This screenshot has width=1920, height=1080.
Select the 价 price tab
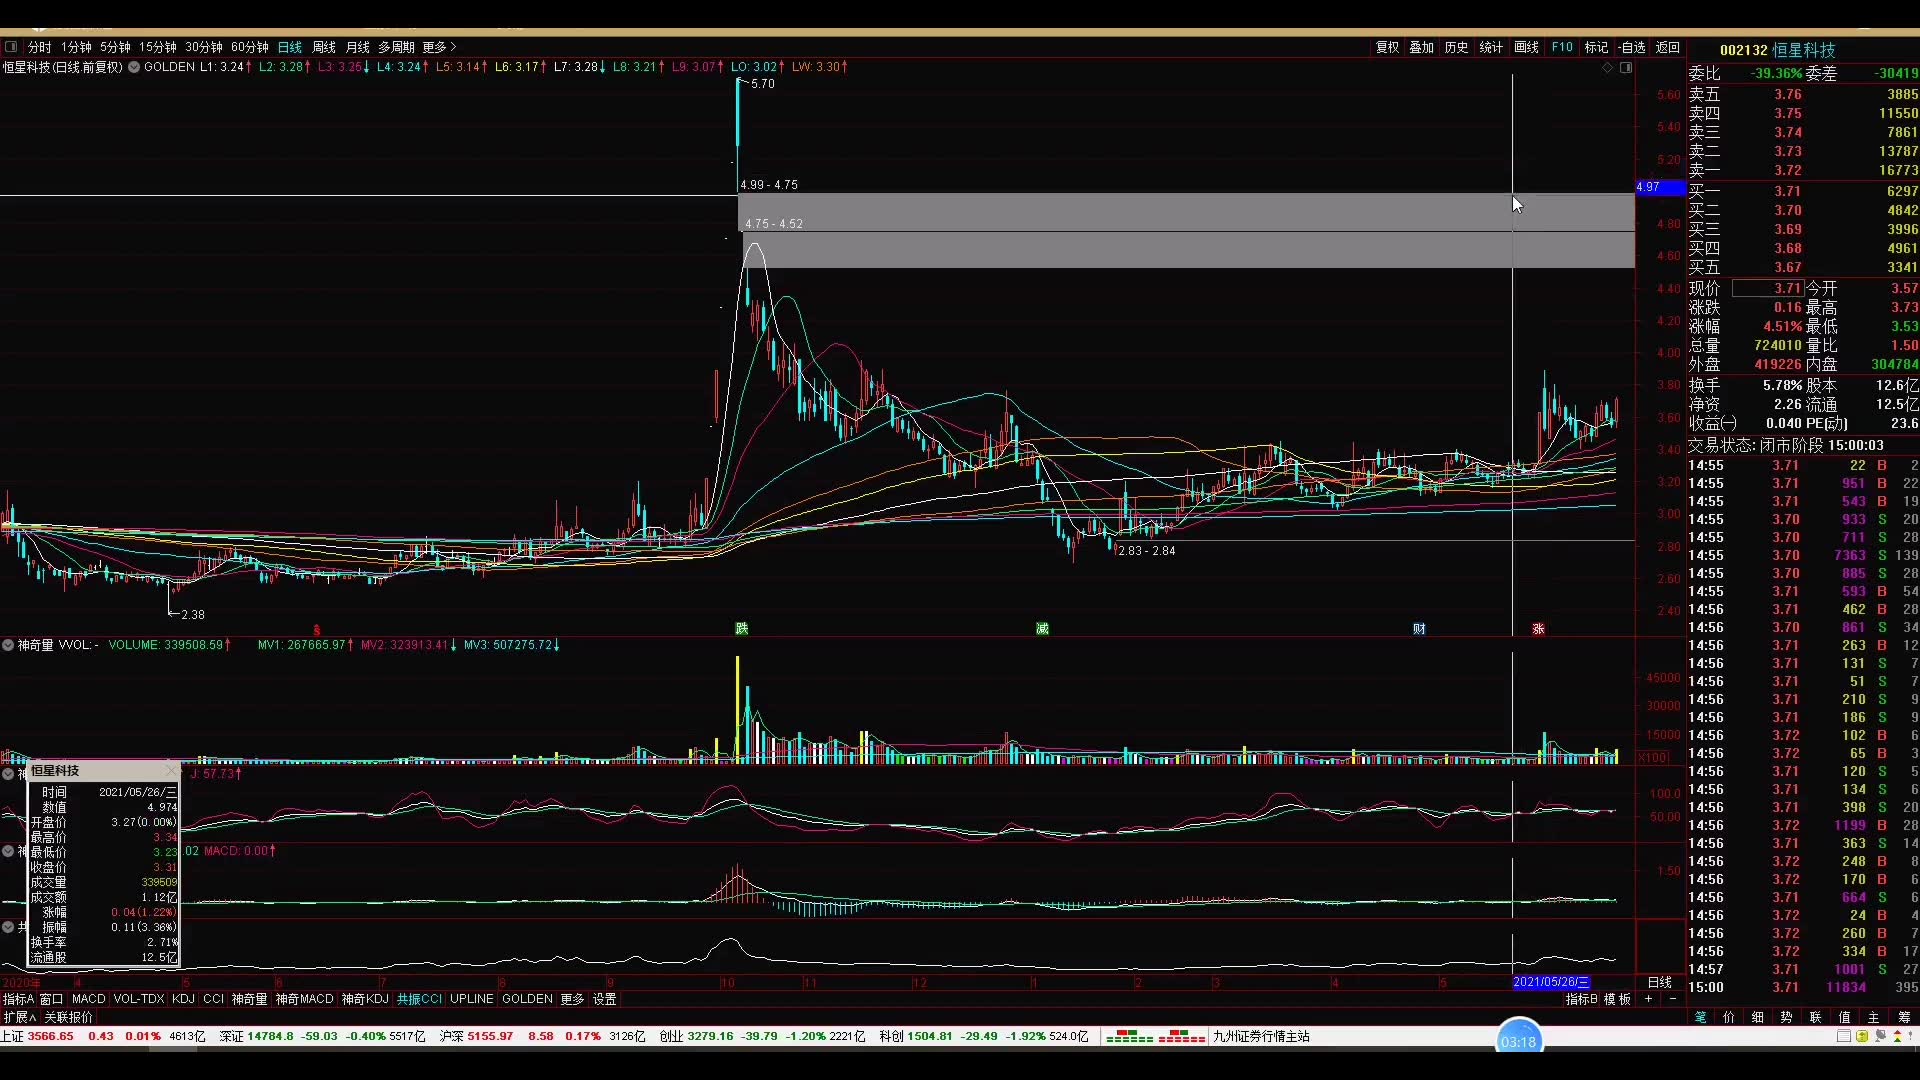tap(1729, 1017)
